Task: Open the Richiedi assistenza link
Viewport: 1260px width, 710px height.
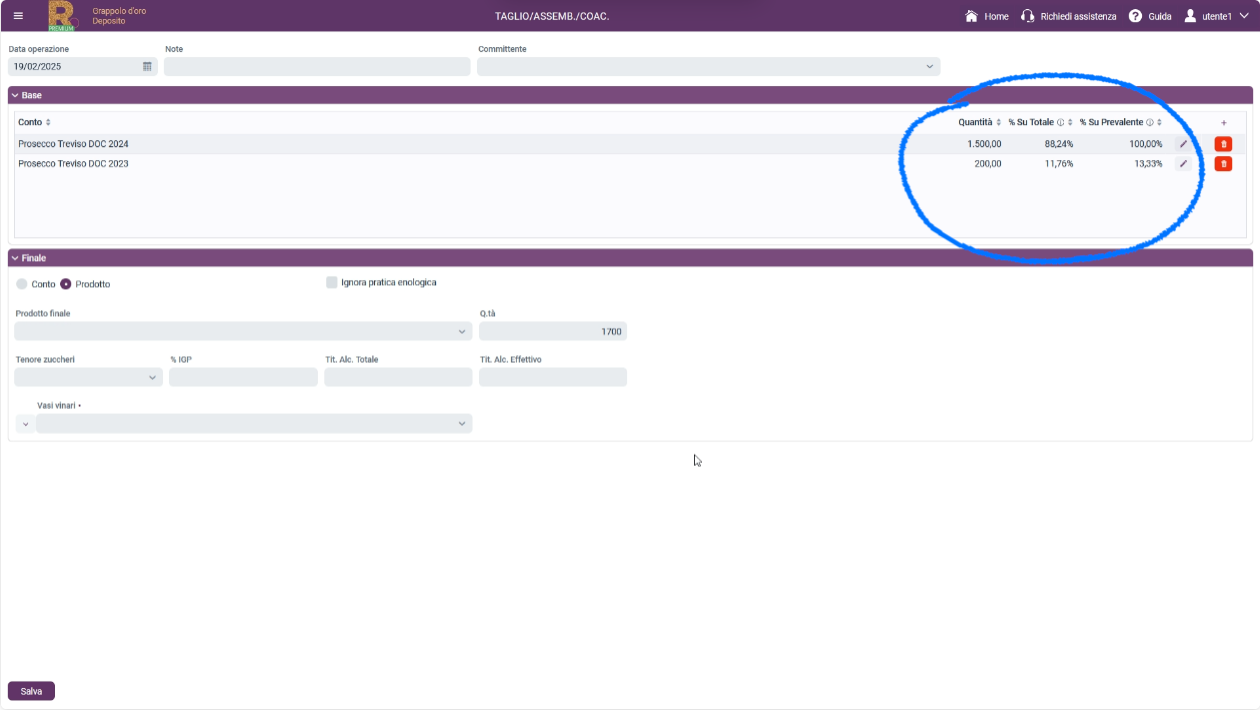Action: (1078, 16)
